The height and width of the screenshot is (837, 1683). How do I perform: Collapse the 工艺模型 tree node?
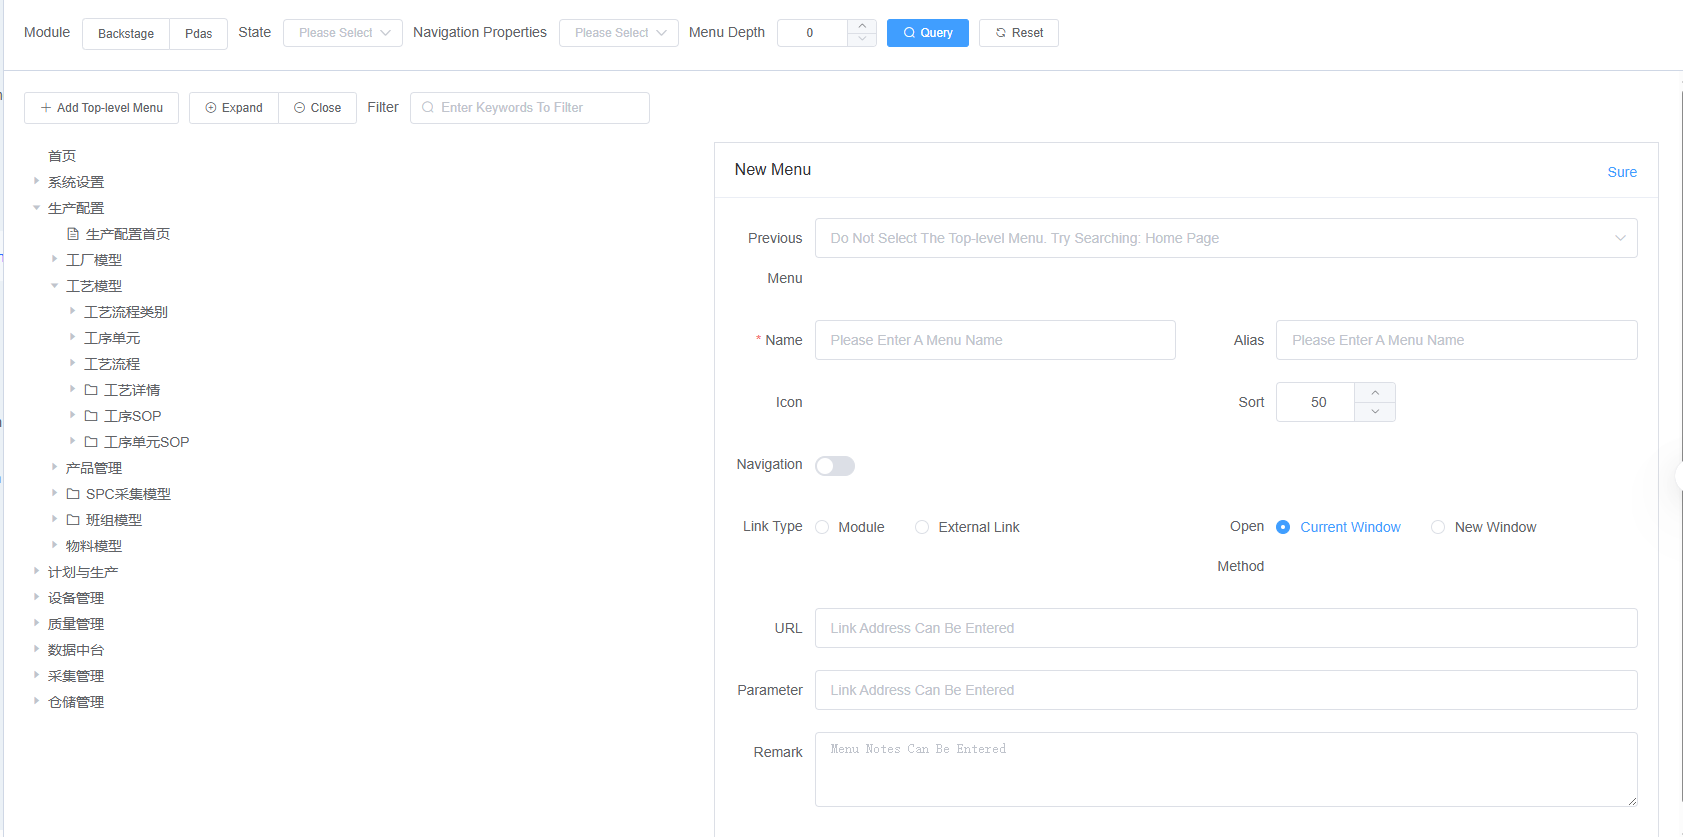click(55, 286)
